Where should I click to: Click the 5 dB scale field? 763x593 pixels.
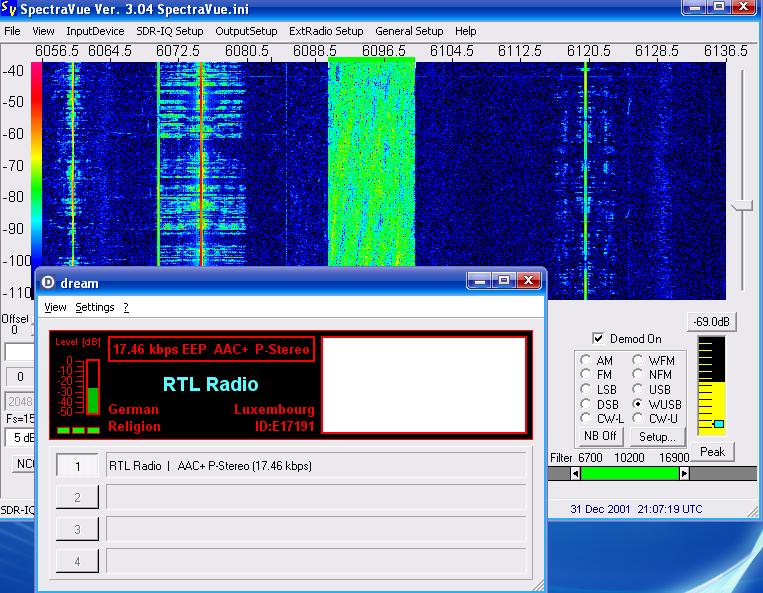coord(19,437)
